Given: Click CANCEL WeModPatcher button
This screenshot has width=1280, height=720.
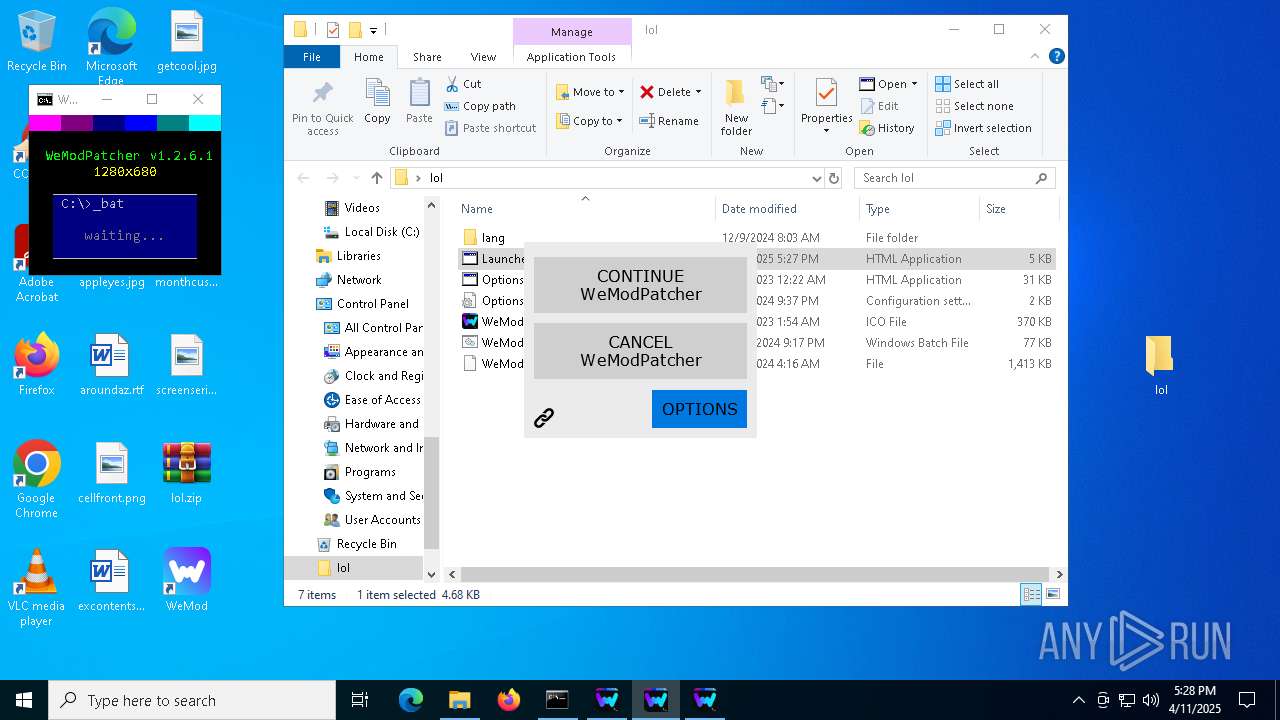Looking at the screenshot, I should coord(640,351).
